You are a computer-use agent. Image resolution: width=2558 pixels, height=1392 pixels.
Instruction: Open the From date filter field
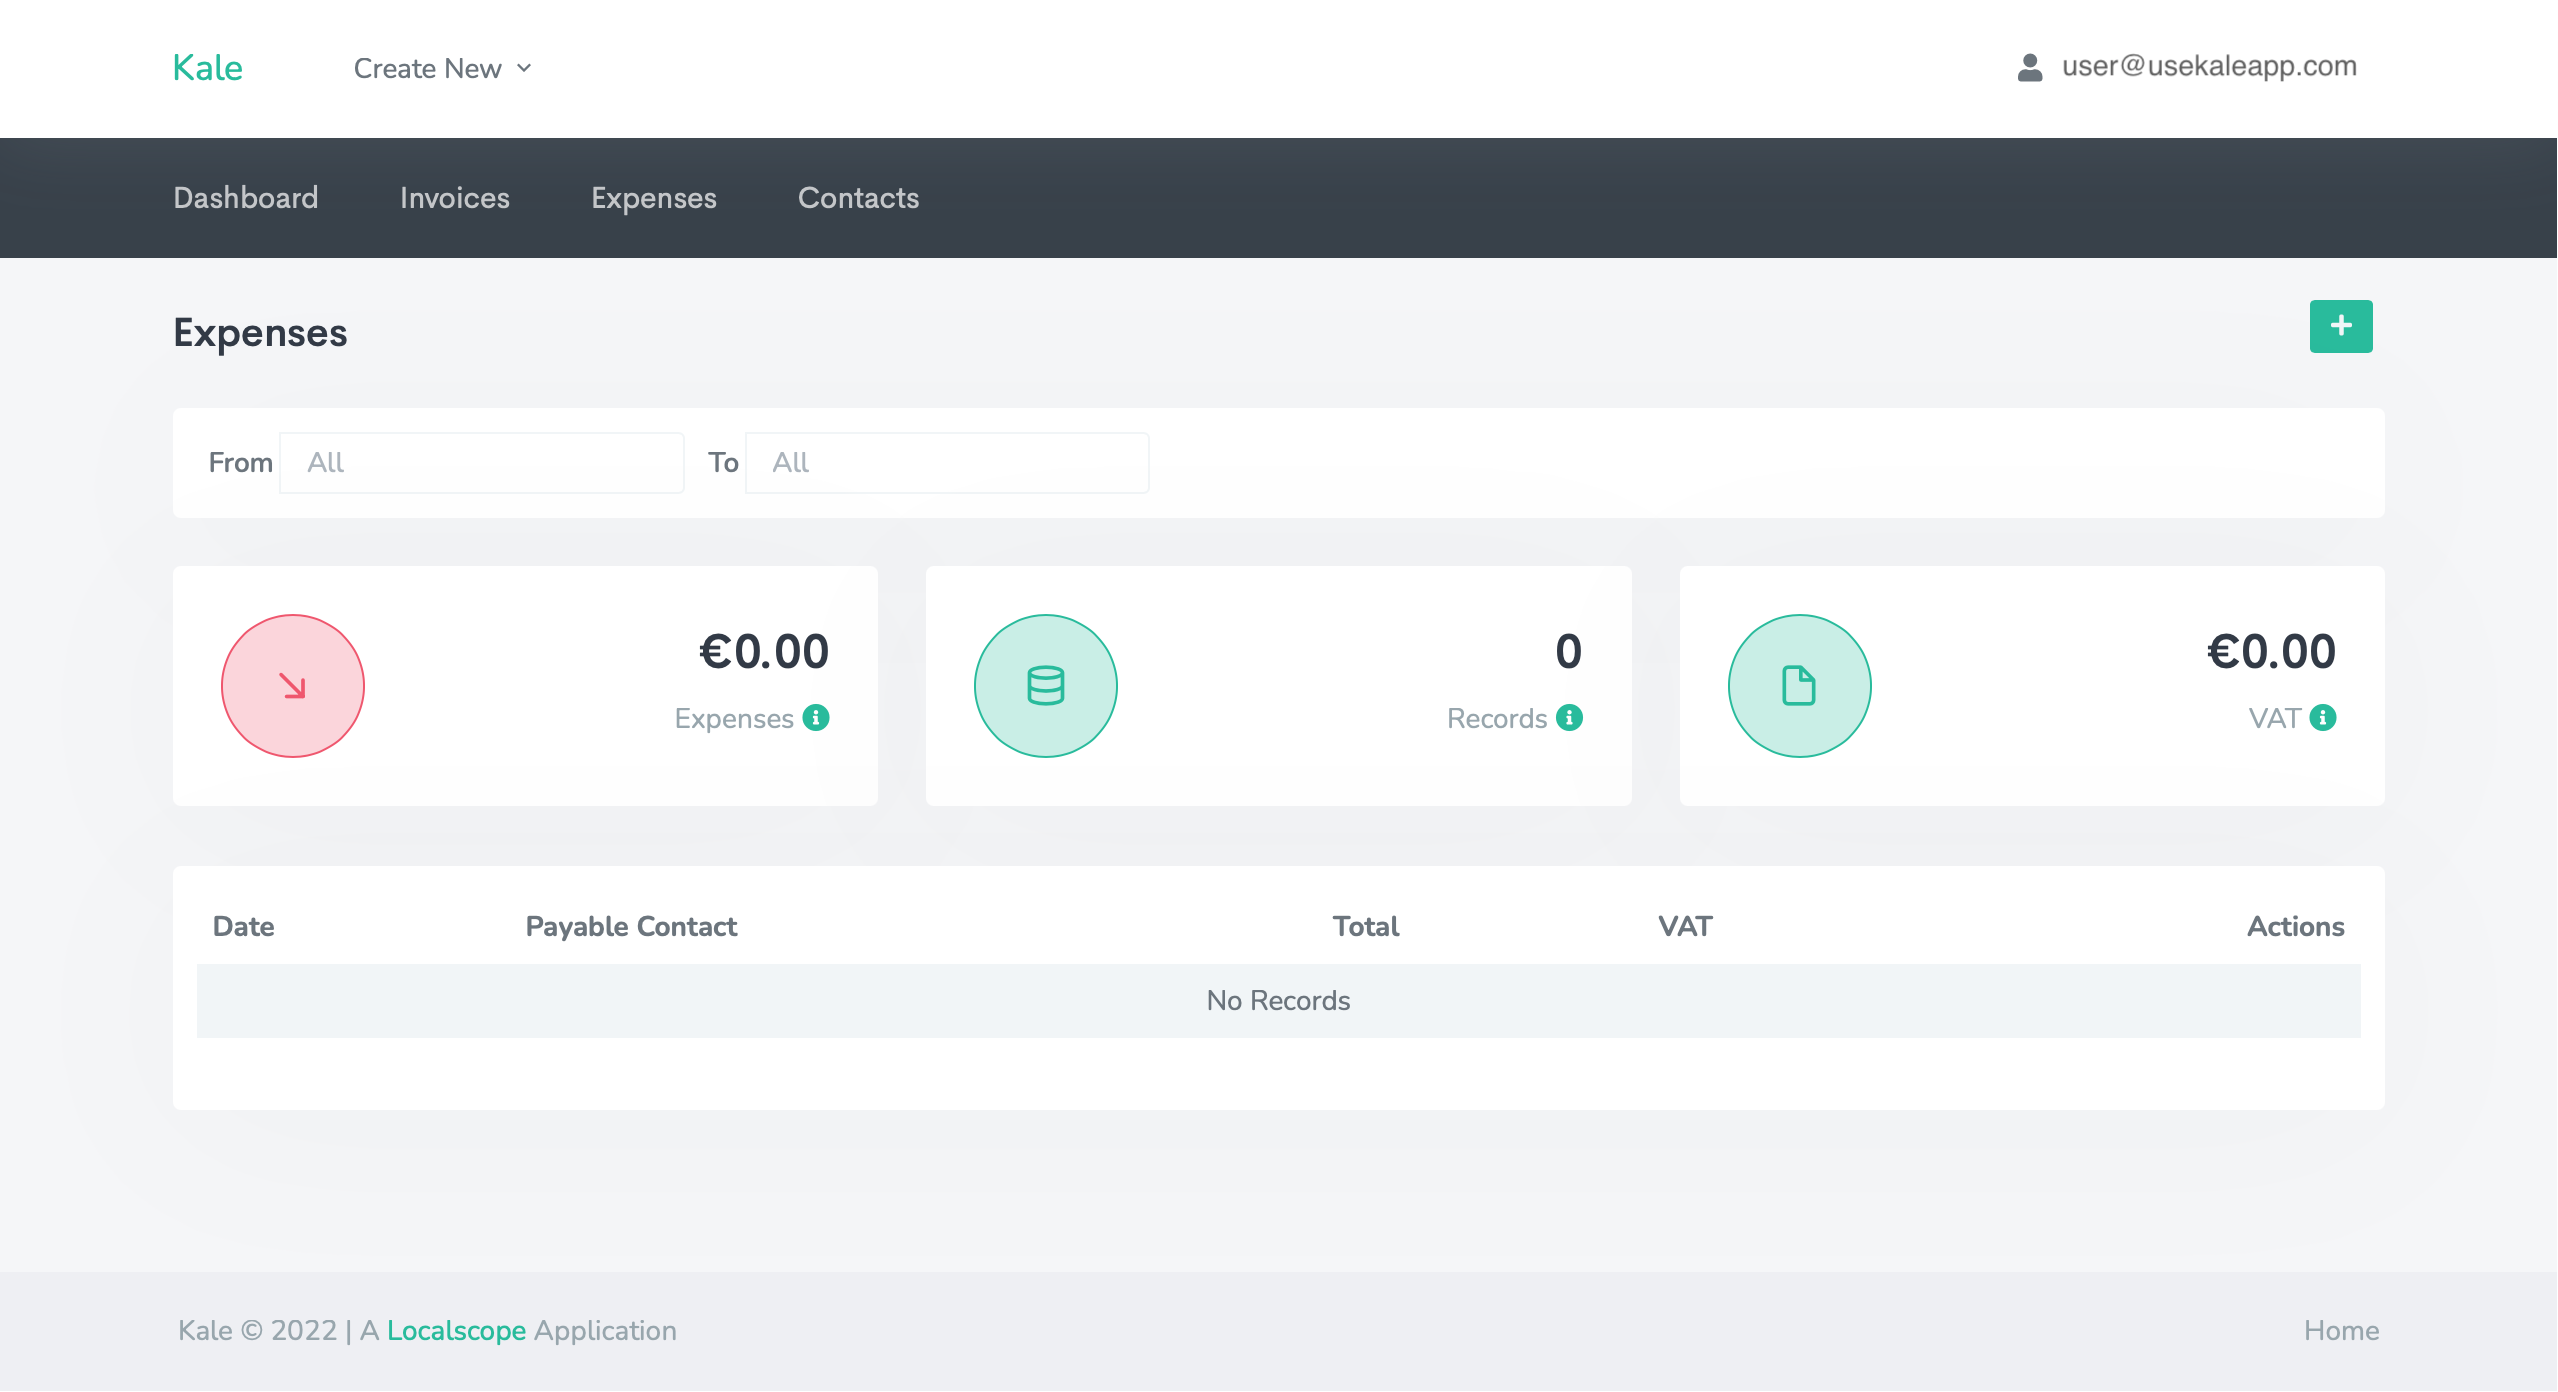click(x=481, y=462)
